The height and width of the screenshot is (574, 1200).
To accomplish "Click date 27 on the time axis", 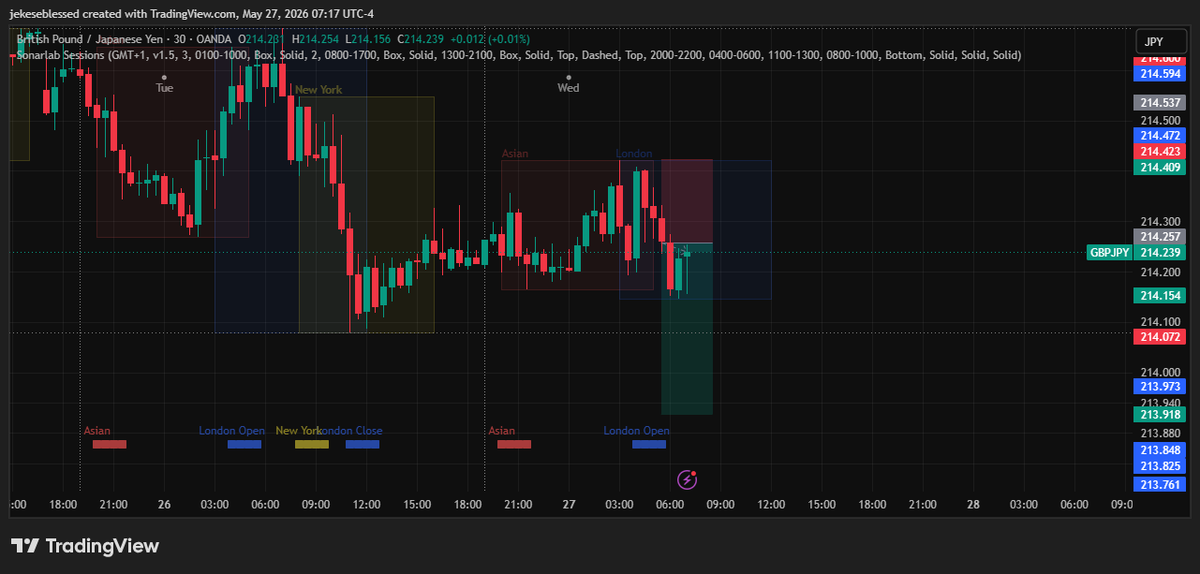I will pyautogui.click(x=568, y=505).
